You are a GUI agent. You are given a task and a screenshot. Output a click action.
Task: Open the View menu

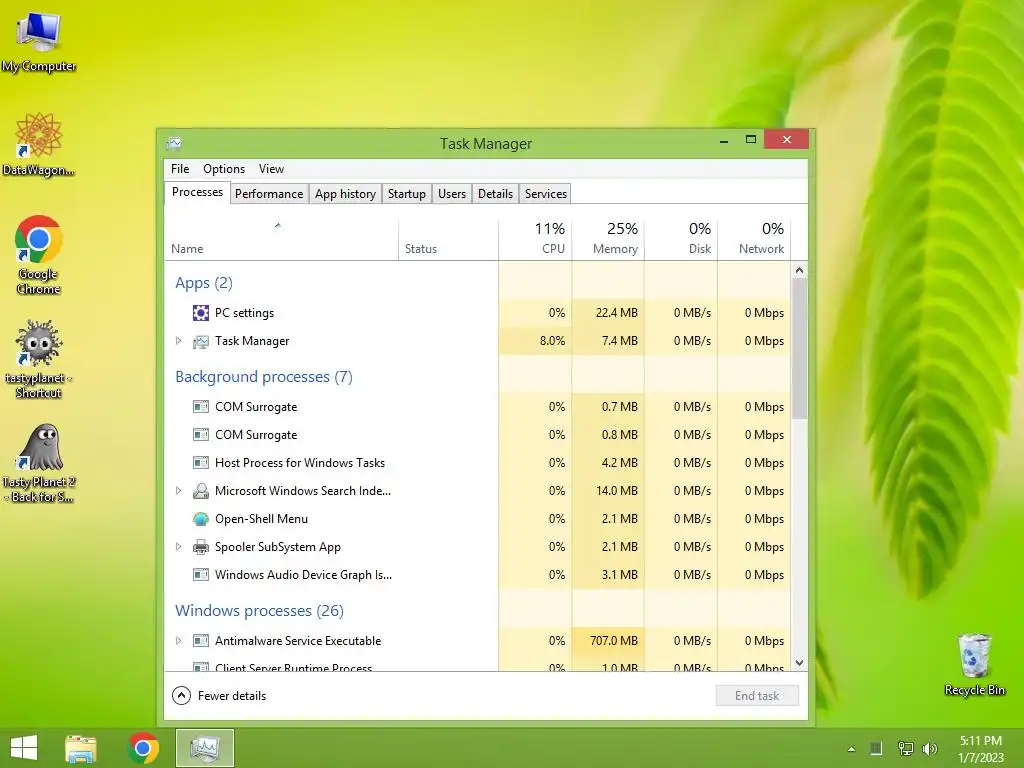(271, 168)
